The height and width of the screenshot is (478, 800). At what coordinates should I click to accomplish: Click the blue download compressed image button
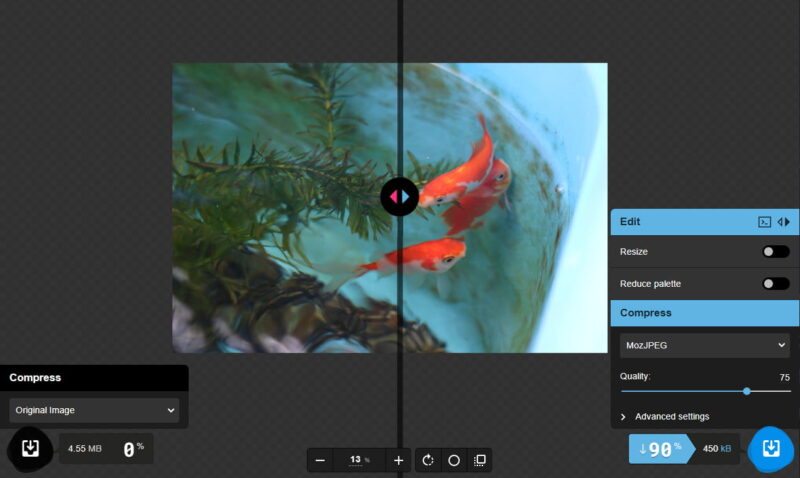pos(771,448)
